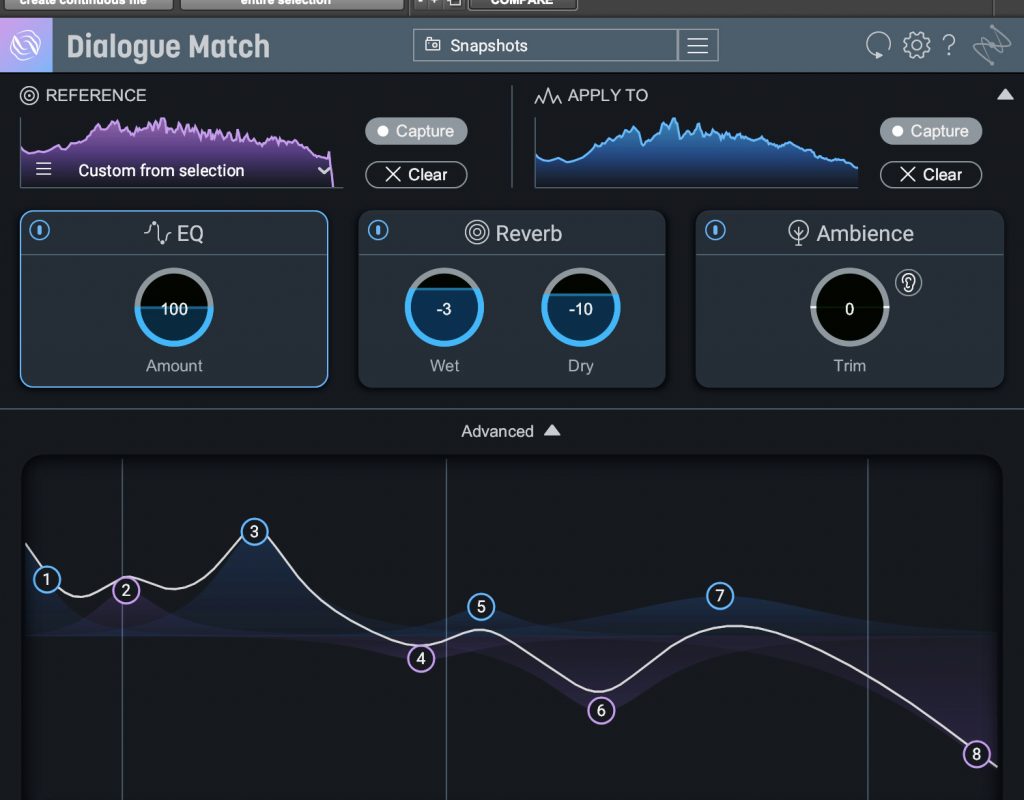Screen dimensions: 1024x800
Task: Click the iZotope logo icon
Action: [26, 45]
